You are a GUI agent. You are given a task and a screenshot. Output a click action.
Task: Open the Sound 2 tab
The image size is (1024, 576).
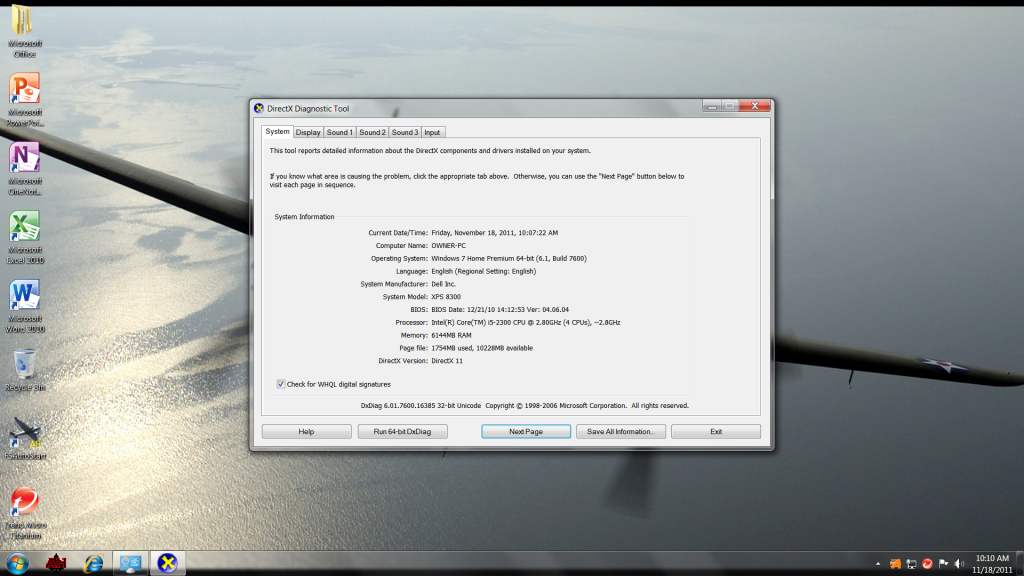(x=372, y=133)
